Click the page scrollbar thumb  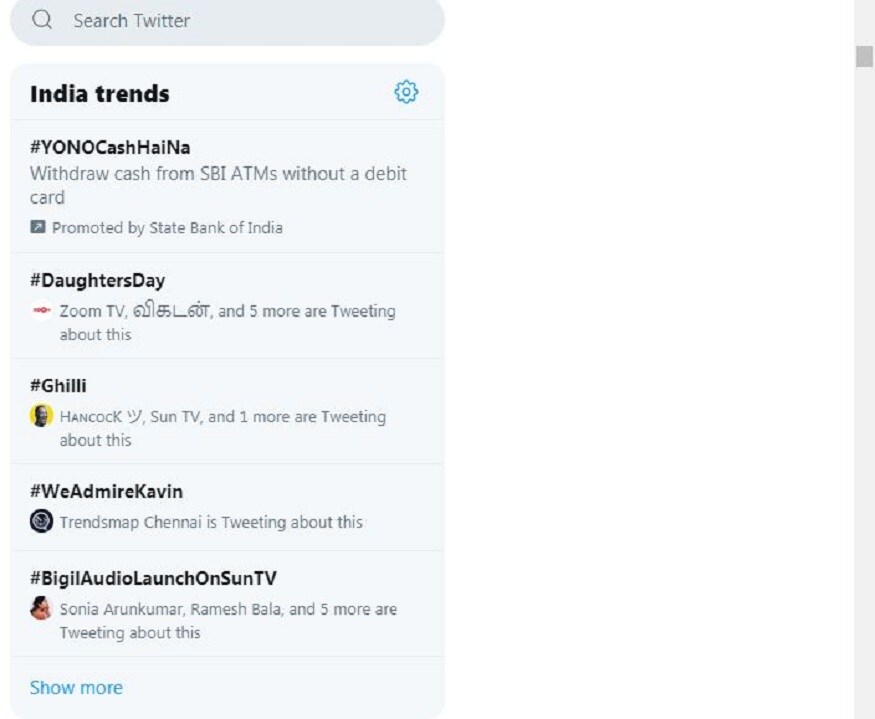864,57
